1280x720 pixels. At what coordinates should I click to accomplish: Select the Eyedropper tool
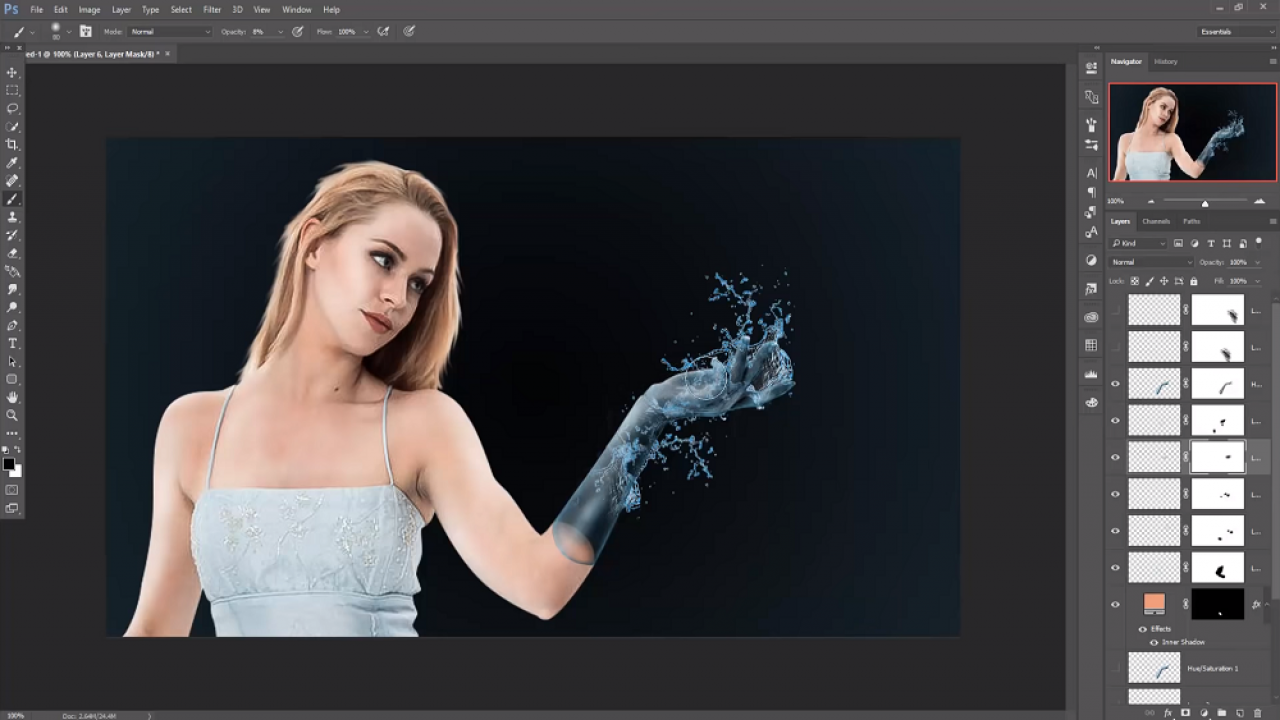pos(12,162)
